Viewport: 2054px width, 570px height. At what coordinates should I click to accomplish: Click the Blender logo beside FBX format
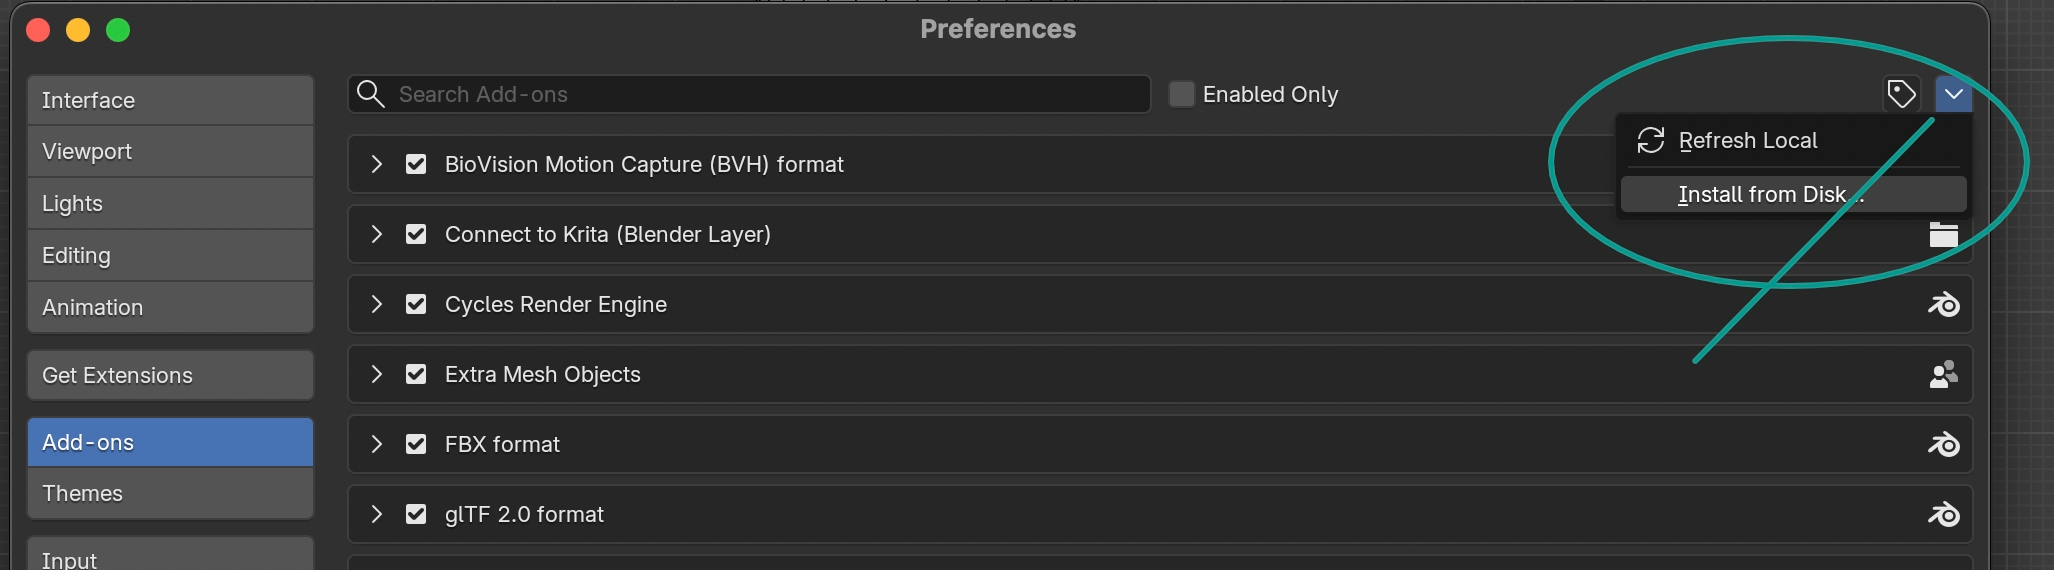tap(1943, 444)
